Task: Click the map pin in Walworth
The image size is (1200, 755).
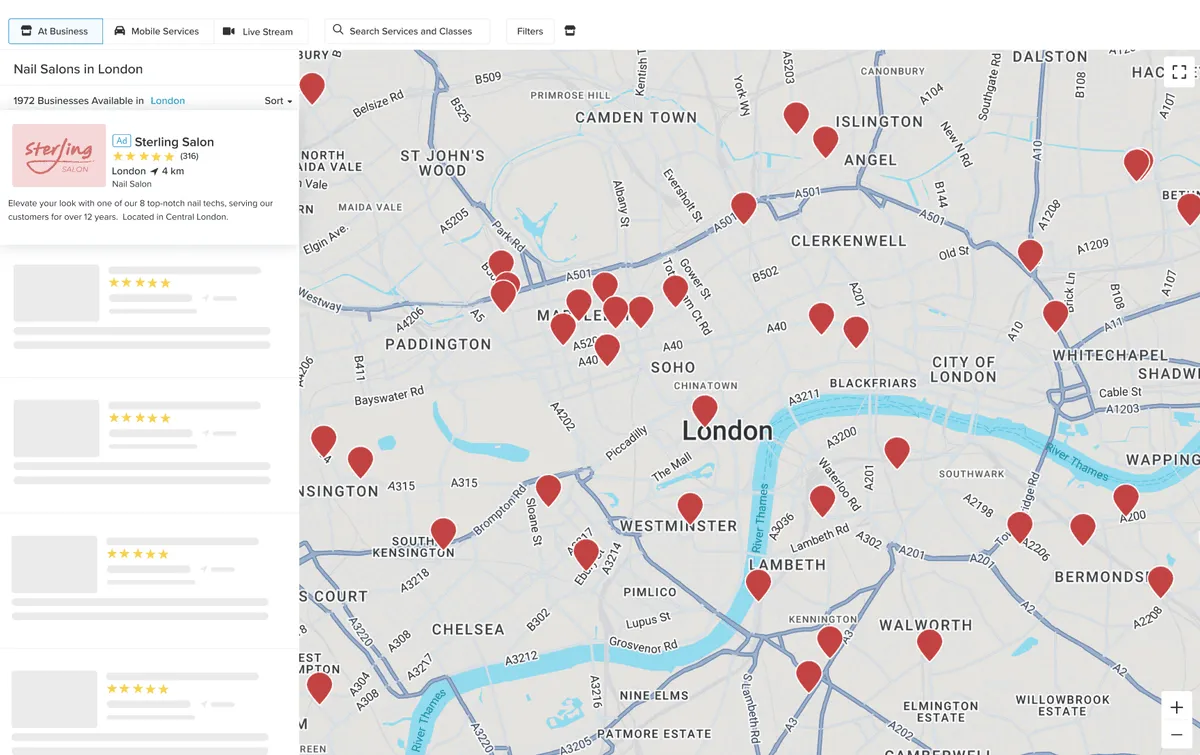Action: [x=930, y=645]
